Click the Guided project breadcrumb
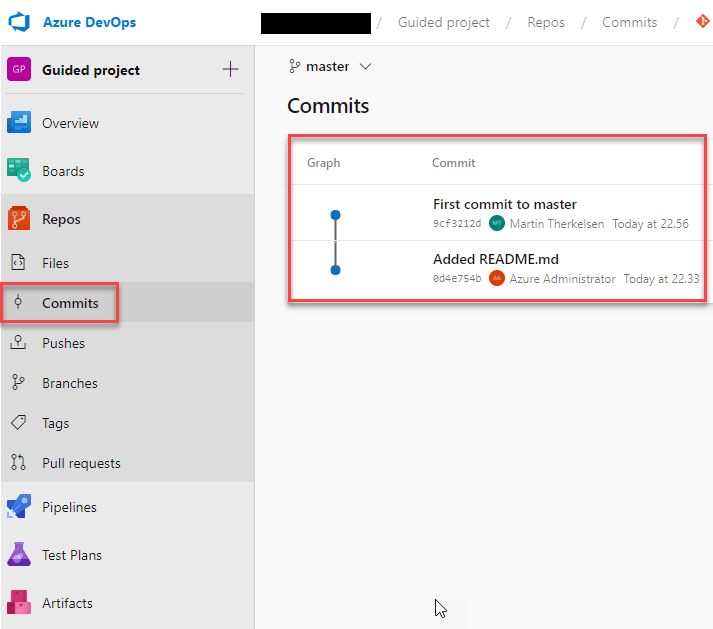The image size is (713, 629). point(444,22)
